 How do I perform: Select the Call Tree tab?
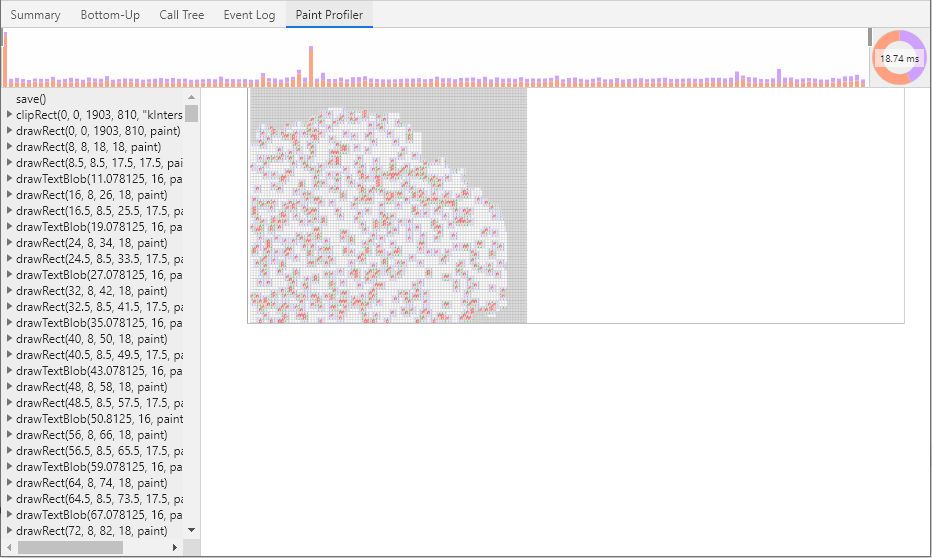(x=181, y=15)
